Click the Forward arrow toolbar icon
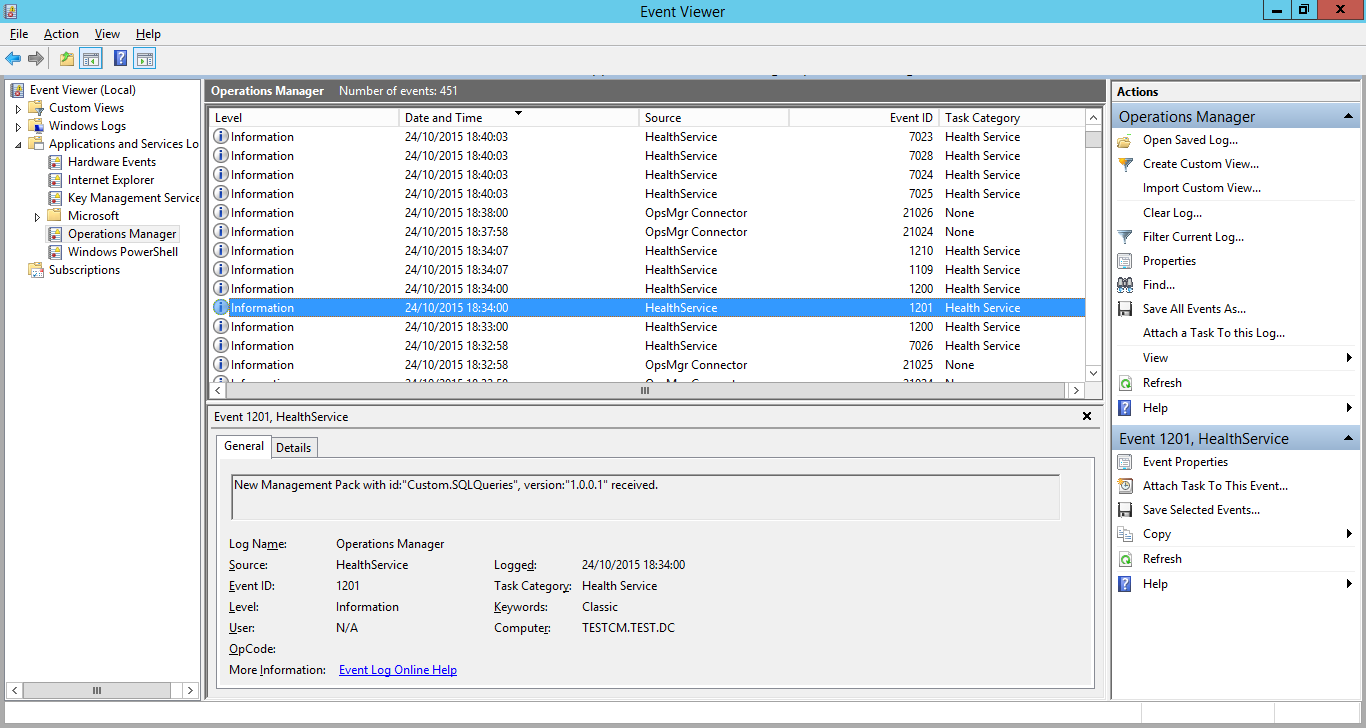1366x728 pixels. point(36,59)
